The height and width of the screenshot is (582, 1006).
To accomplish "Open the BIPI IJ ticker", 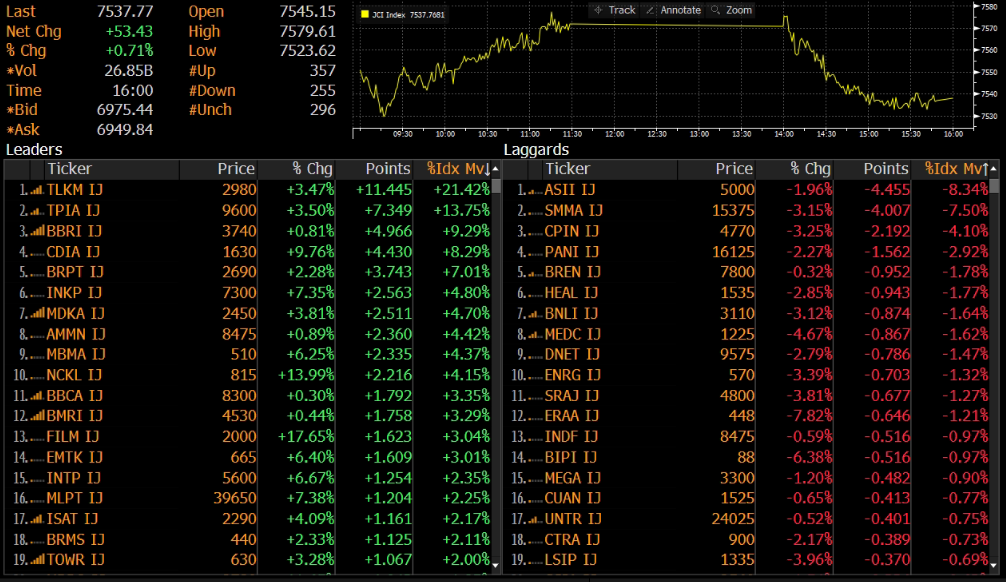I will (x=570, y=458).
